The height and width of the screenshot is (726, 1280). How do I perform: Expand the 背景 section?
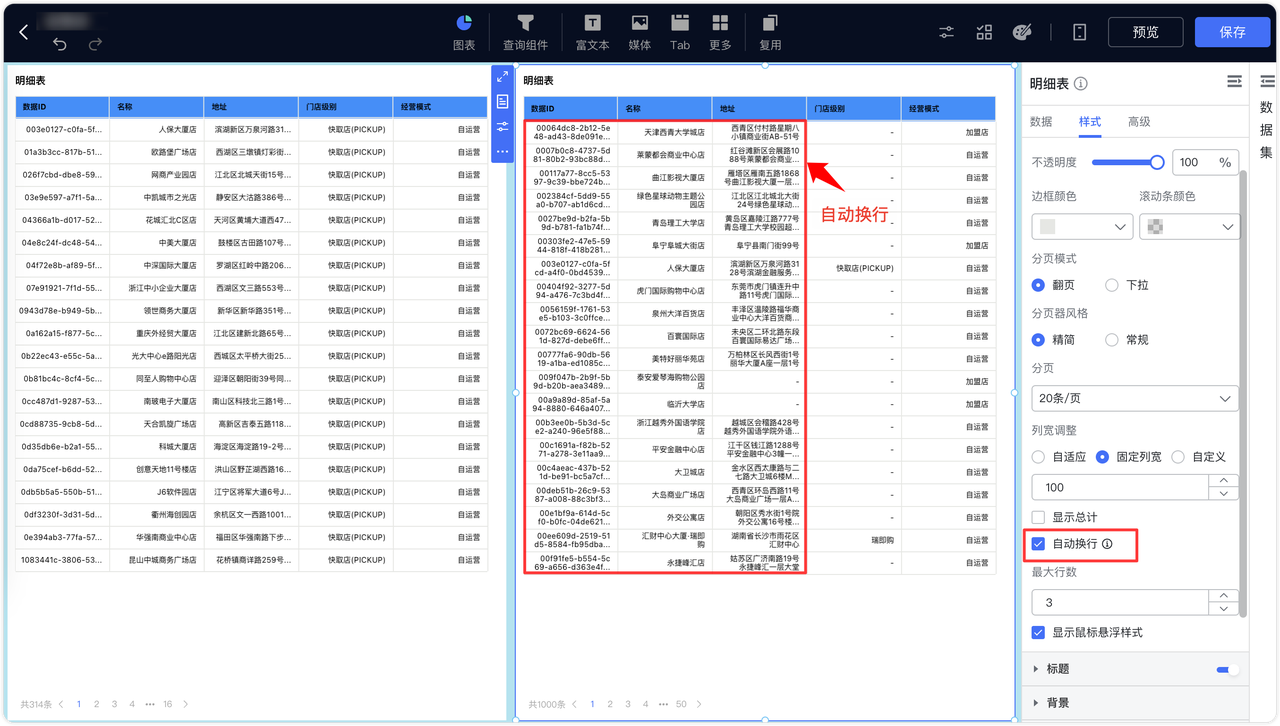coord(1037,703)
